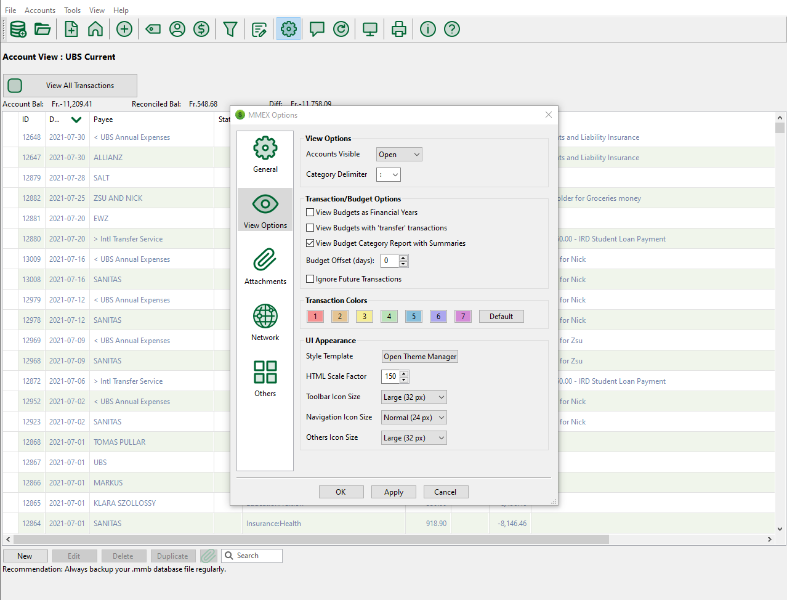Open Currency manager dollar icon
Image resolution: width=787 pixels, height=600 pixels.
coord(201,29)
